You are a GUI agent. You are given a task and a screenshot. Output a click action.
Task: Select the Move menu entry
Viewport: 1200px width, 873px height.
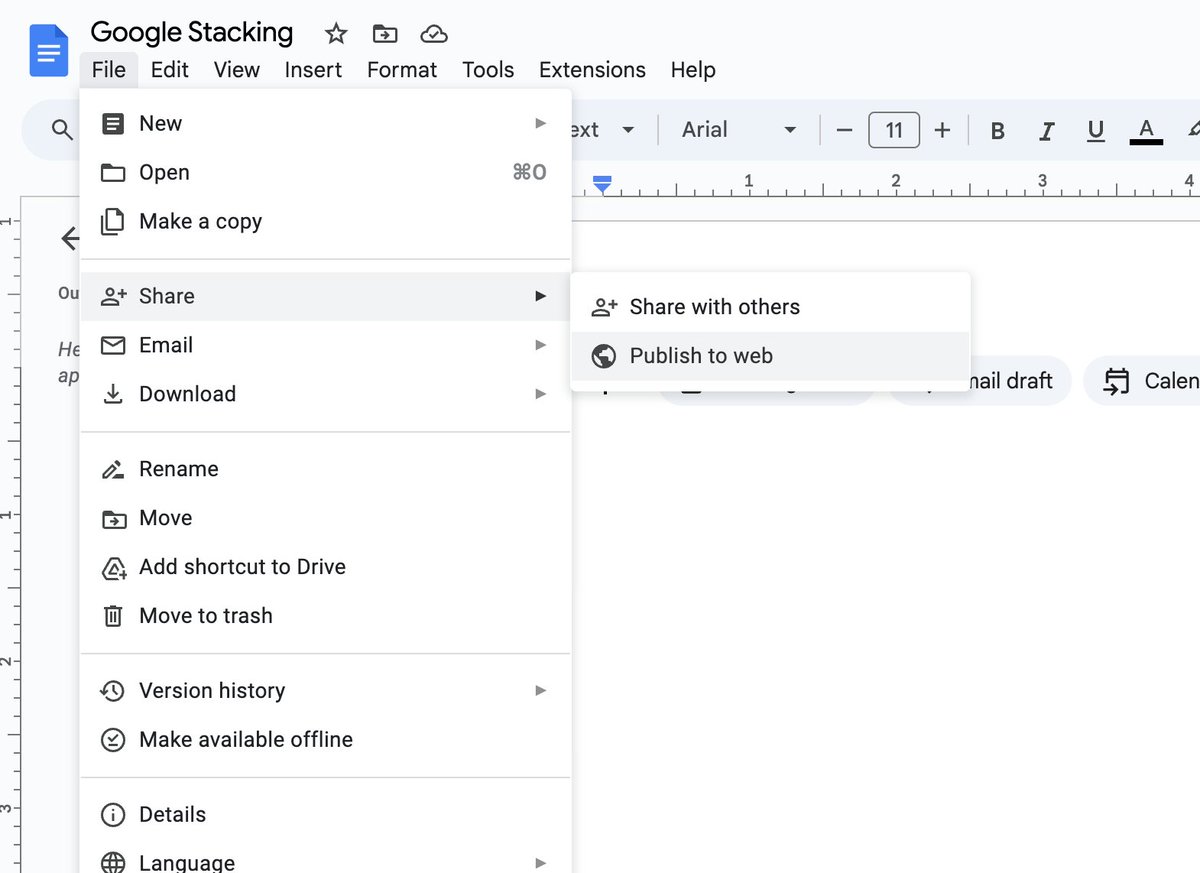point(325,518)
